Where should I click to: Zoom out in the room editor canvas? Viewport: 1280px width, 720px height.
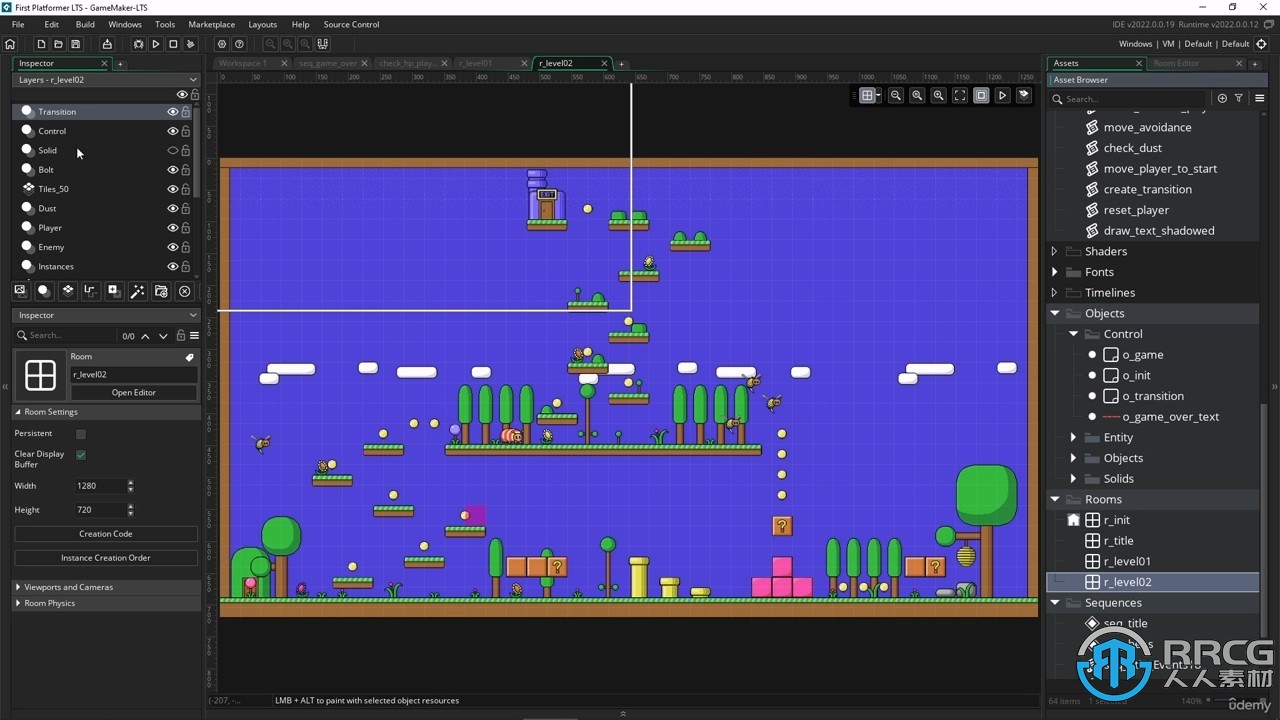tap(896, 95)
